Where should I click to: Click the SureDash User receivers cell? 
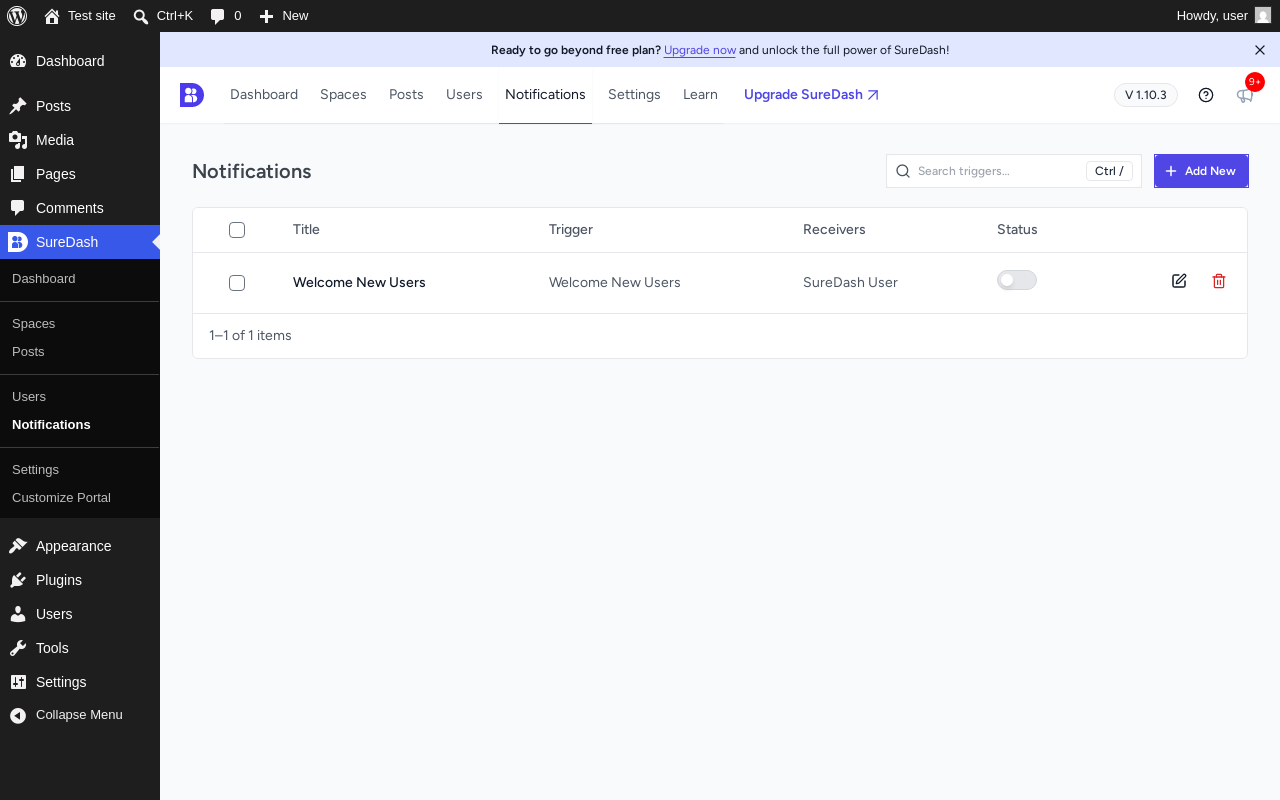850,283
